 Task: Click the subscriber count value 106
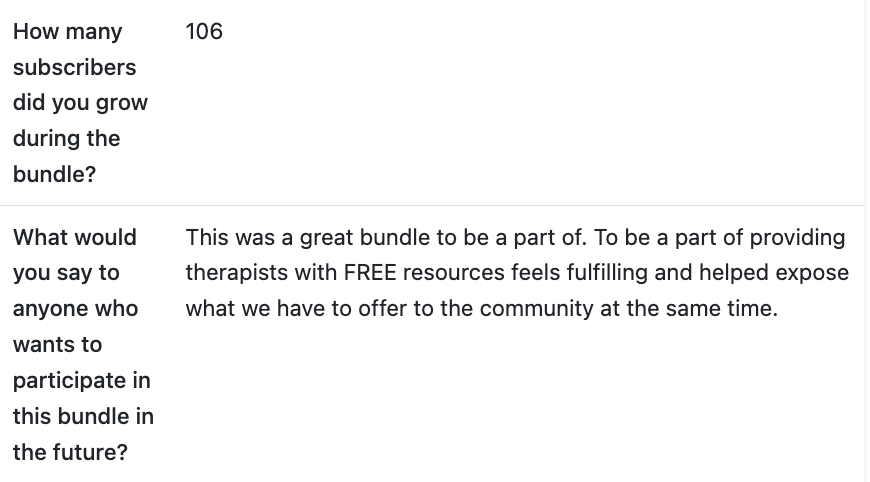click(204, 32)
